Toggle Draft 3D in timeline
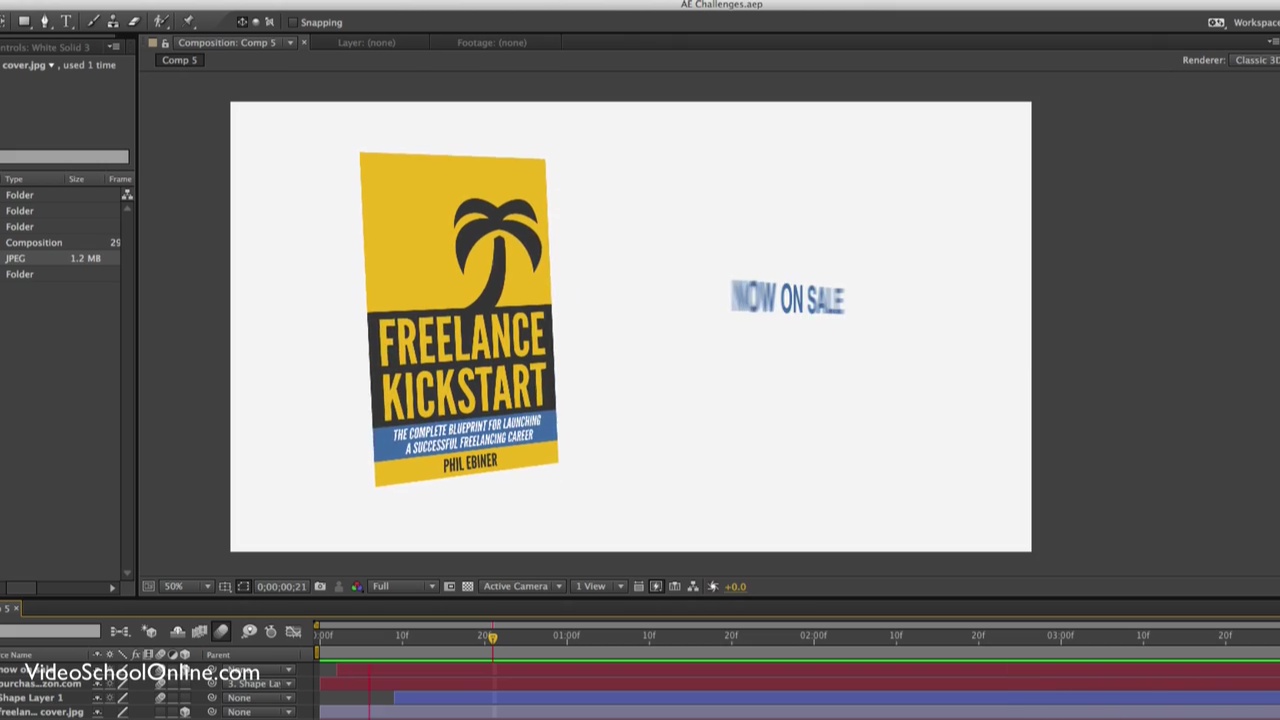This screenshot has width=1280, height=720. point(149,631)
